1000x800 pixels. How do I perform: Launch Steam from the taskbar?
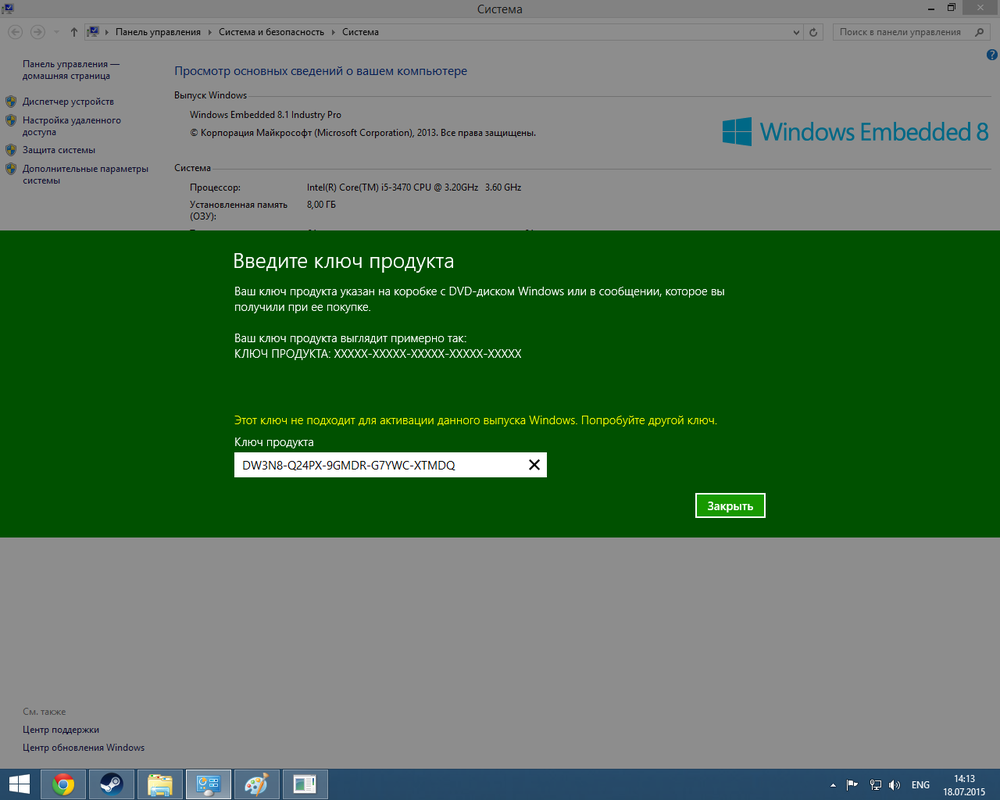pos(110,784)
